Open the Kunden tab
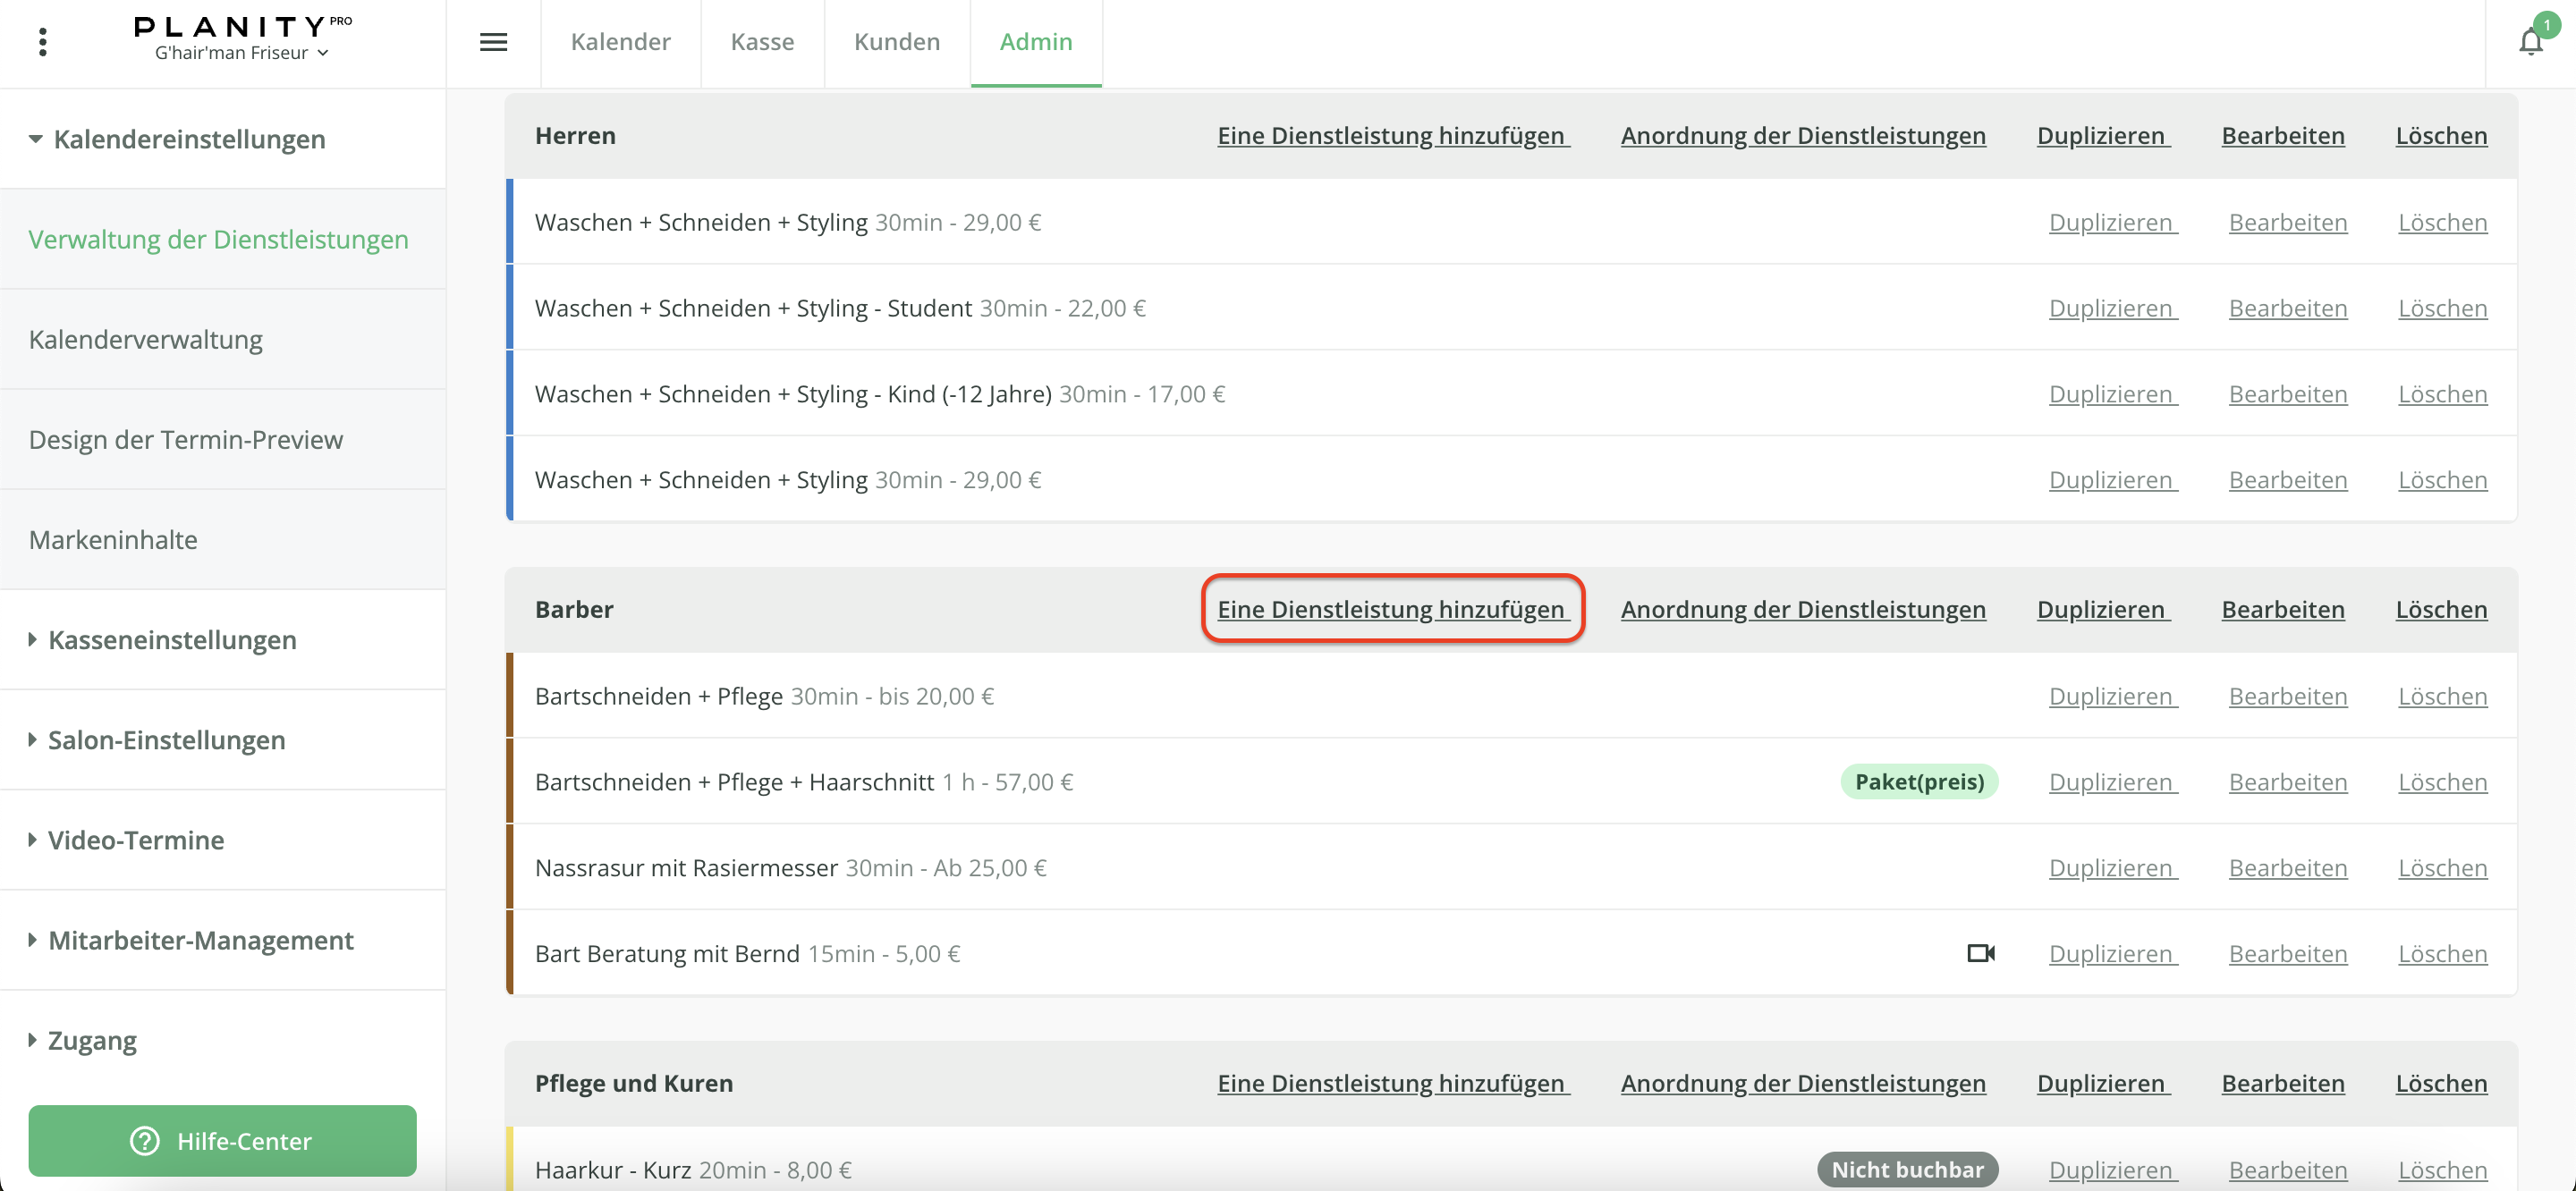 [x=896, y=42]
